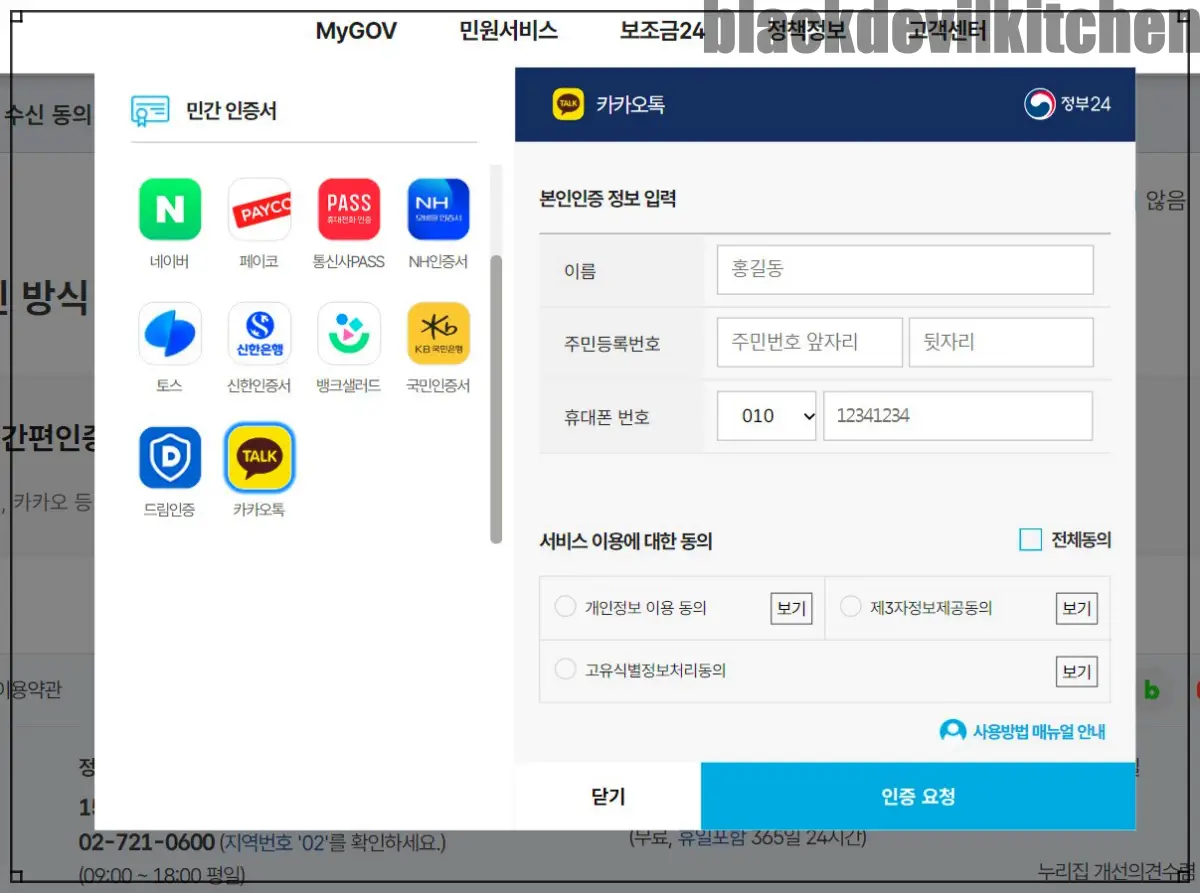
Task: Click the 드림인증 label text
Action: [169, 510]
